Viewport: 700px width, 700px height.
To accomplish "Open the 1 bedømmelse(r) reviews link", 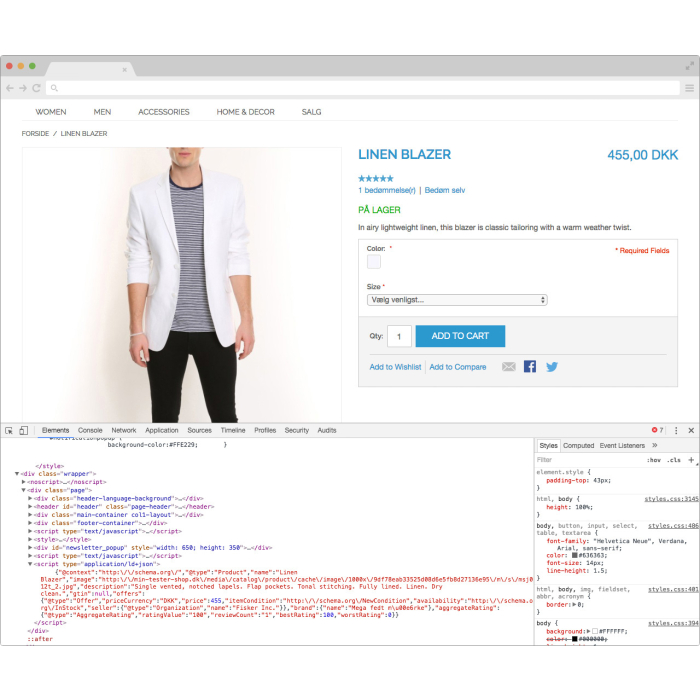I will pos(387,190).
